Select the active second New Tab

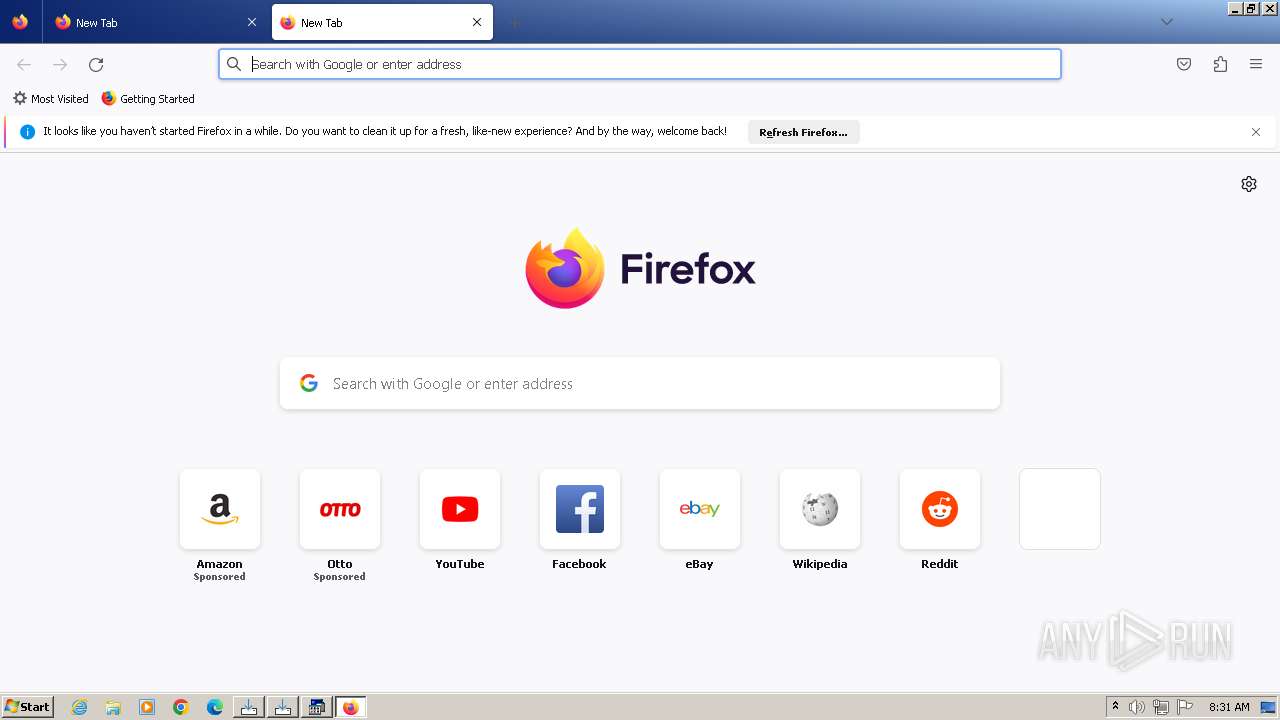382,22
